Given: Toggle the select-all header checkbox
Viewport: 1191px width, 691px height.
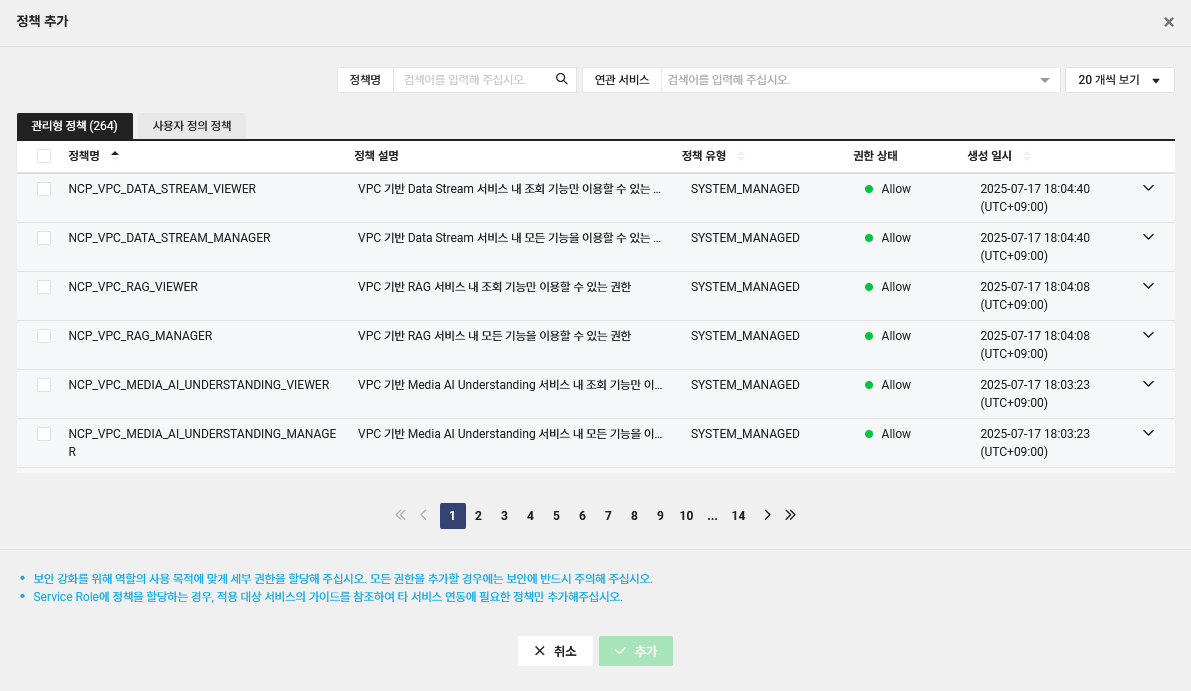Looking at the screenshot, I should tap(44, 156).
